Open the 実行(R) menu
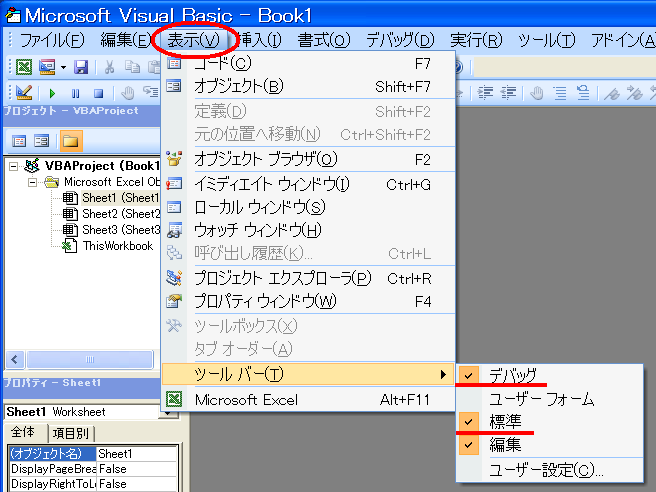The image size is (656, 492). coord(477,40)
